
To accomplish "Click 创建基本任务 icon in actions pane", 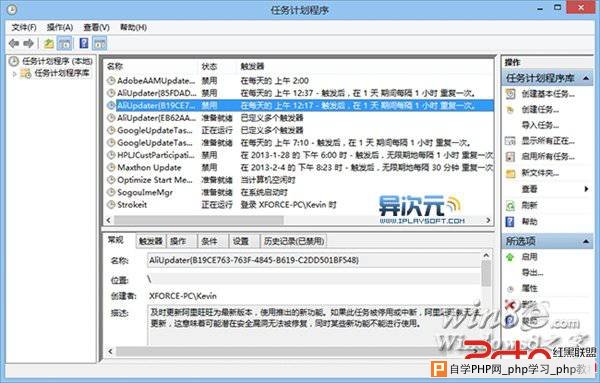I will tap(510, 94).
